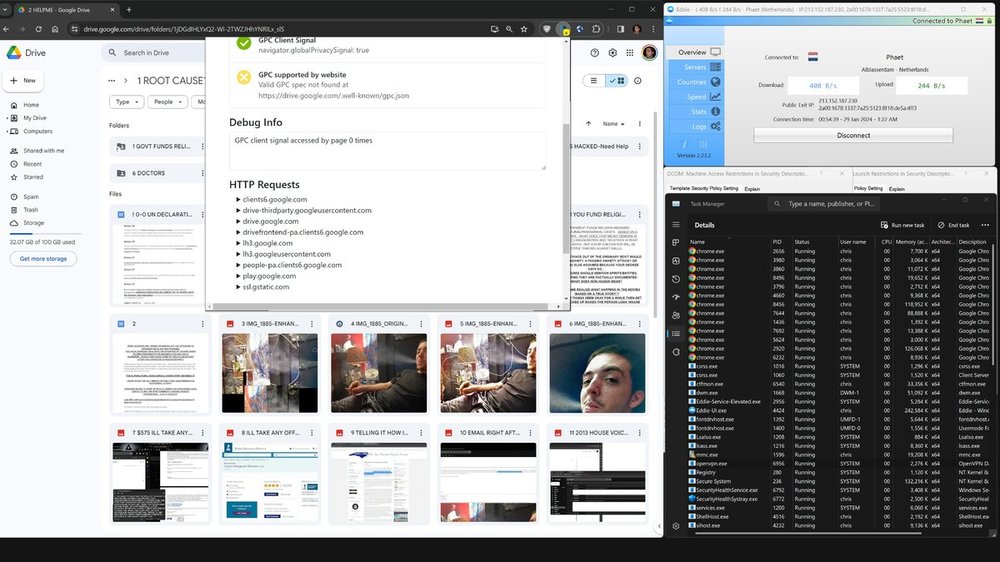This screenshot has width=1000, height=562.
Task: Open the Countries tab in Eddie
Action: pyautogui.click(x=696, y=82)
